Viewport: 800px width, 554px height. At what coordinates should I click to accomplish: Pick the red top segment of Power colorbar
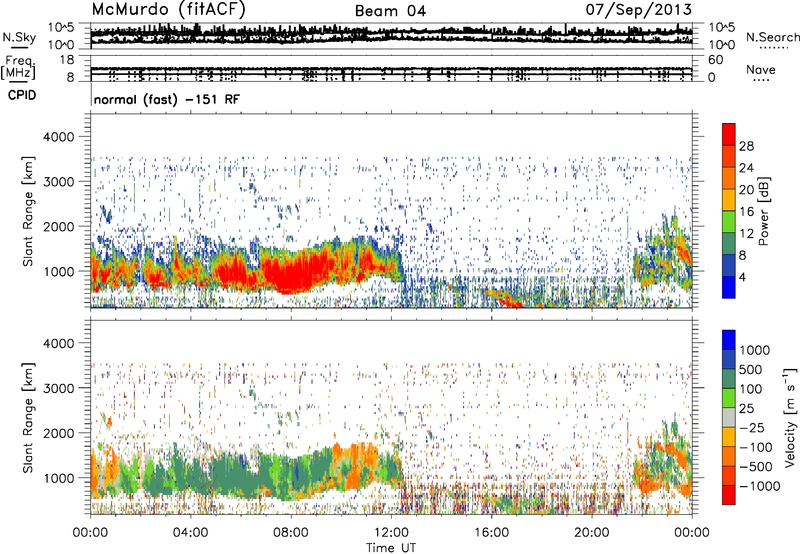point(729,134)
